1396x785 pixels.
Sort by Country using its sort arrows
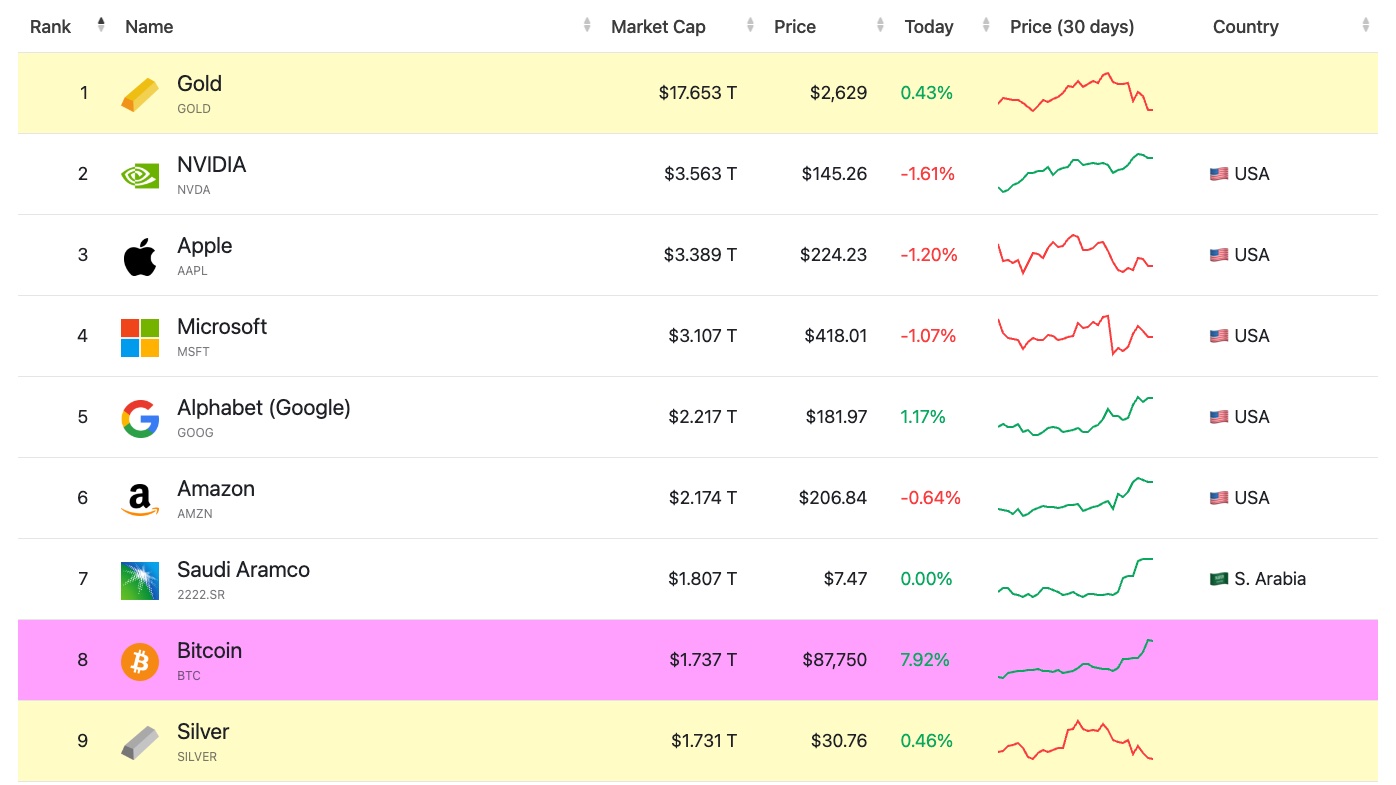pos(1365,26)
